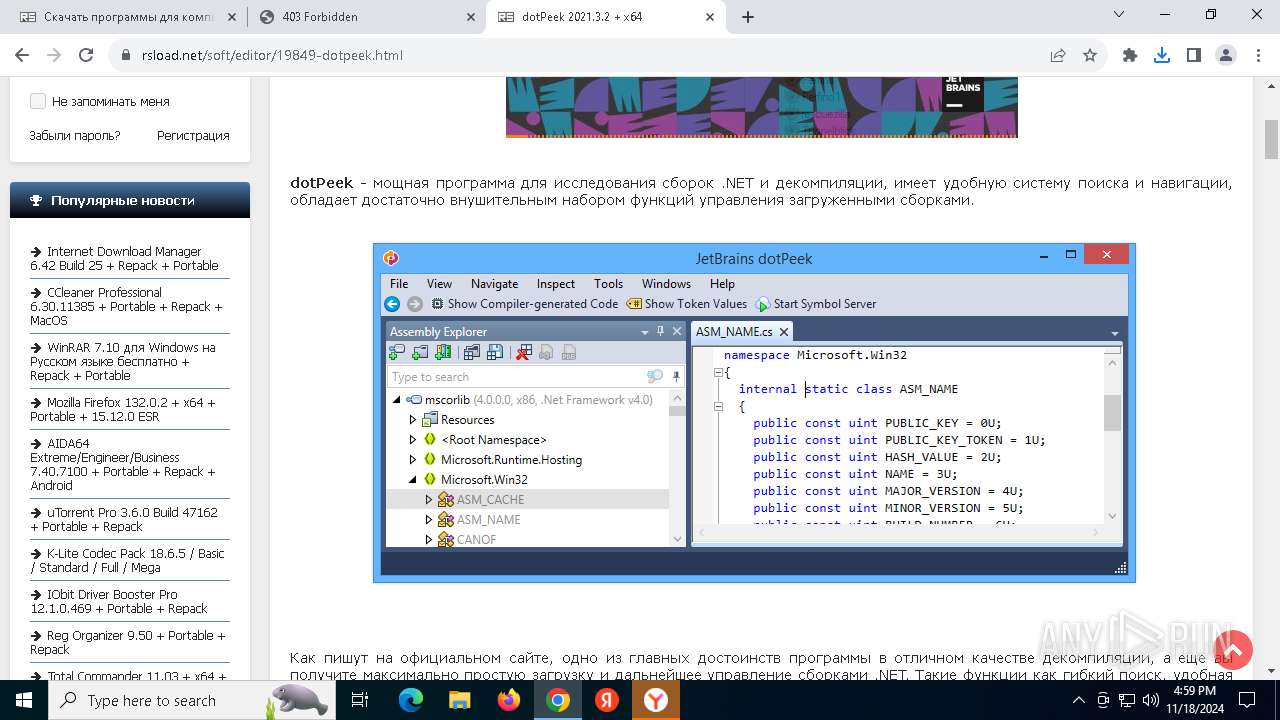Share this page via the share icon

coord(1058,56)
